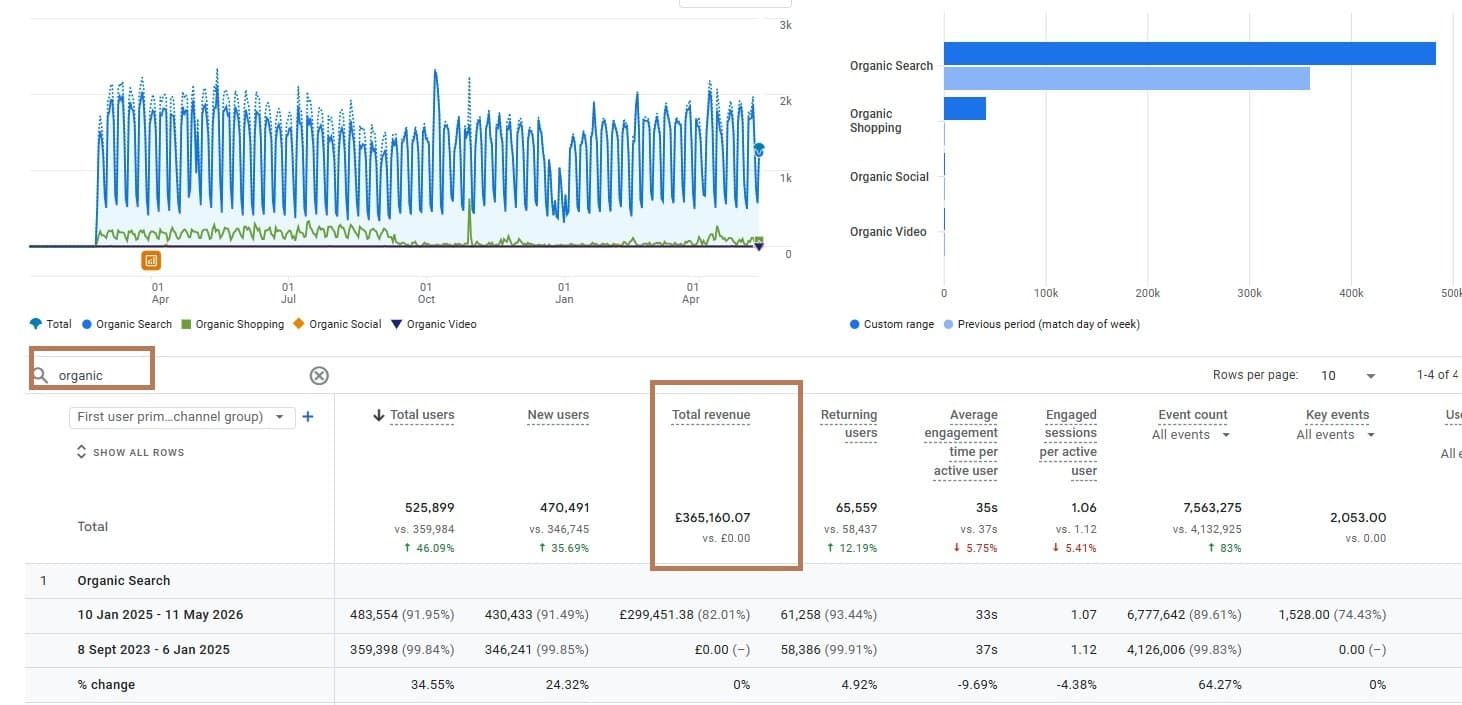The image size is (1462, 705).
Task: Click cell 359,398 (99.84%)
Action: [402, 650]
